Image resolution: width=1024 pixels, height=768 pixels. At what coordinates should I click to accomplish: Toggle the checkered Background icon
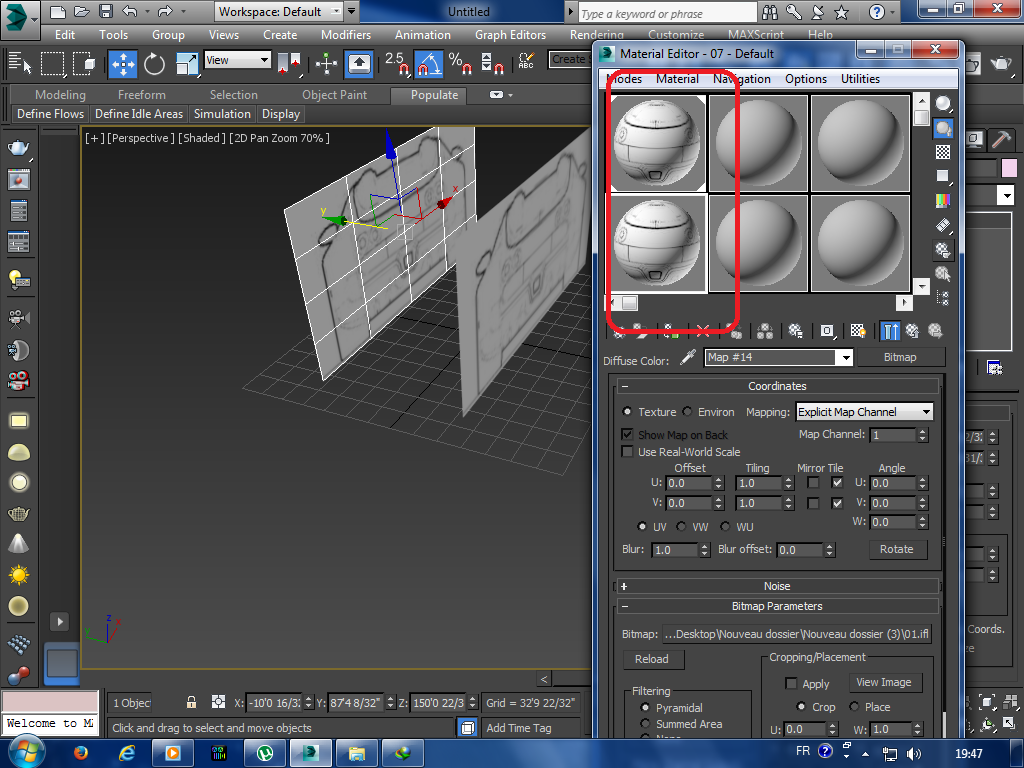tap(943, 152)
